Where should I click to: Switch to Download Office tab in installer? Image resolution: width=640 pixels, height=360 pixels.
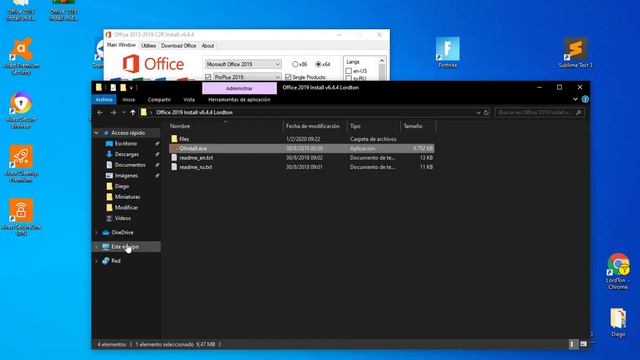[179, 46]
